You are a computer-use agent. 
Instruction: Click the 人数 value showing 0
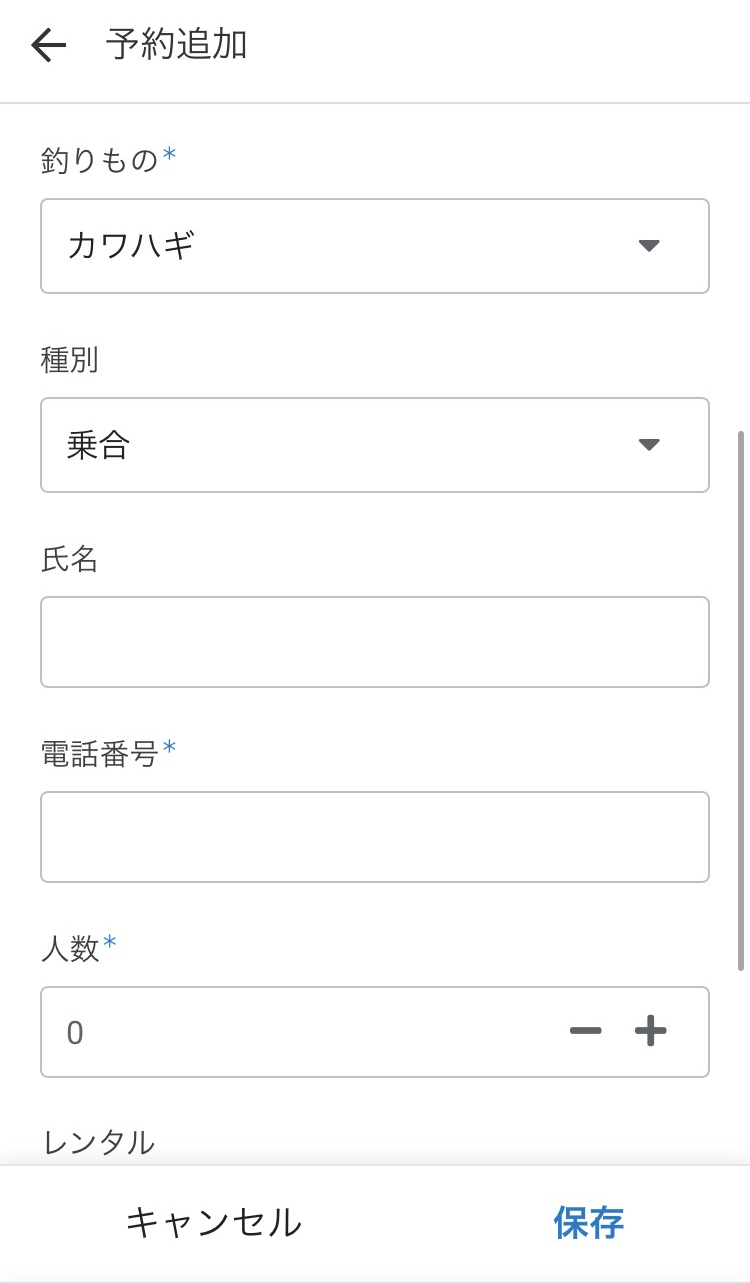click(x=75, y=1032)
